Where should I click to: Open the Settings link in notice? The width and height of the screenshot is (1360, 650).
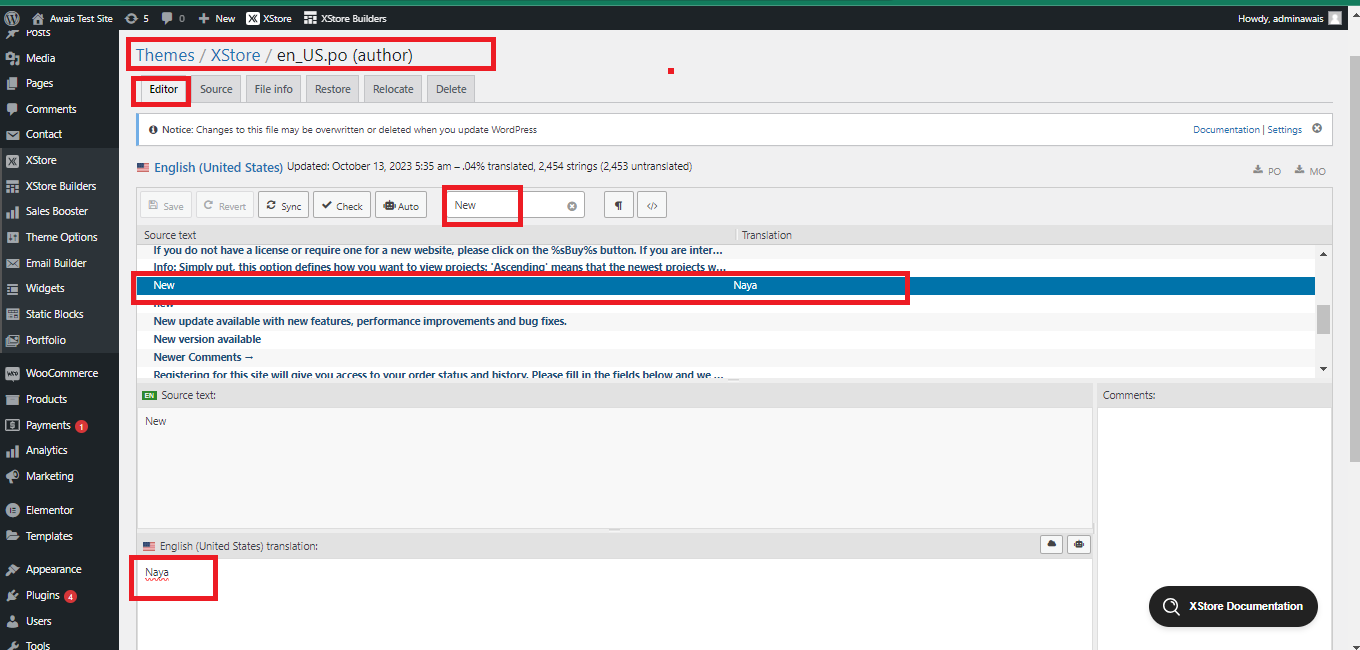1285,130
